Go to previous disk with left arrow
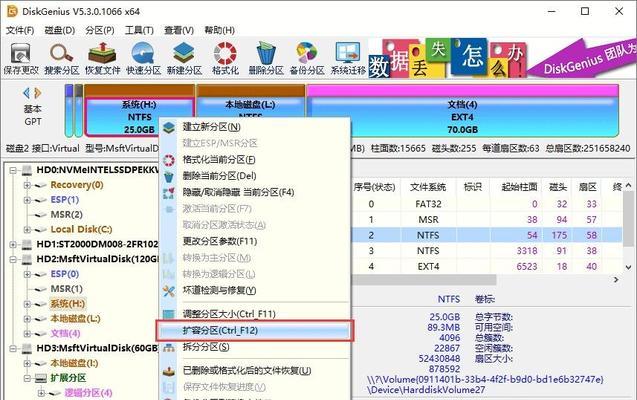The image size is (637, 400). [x=26, y=93]
